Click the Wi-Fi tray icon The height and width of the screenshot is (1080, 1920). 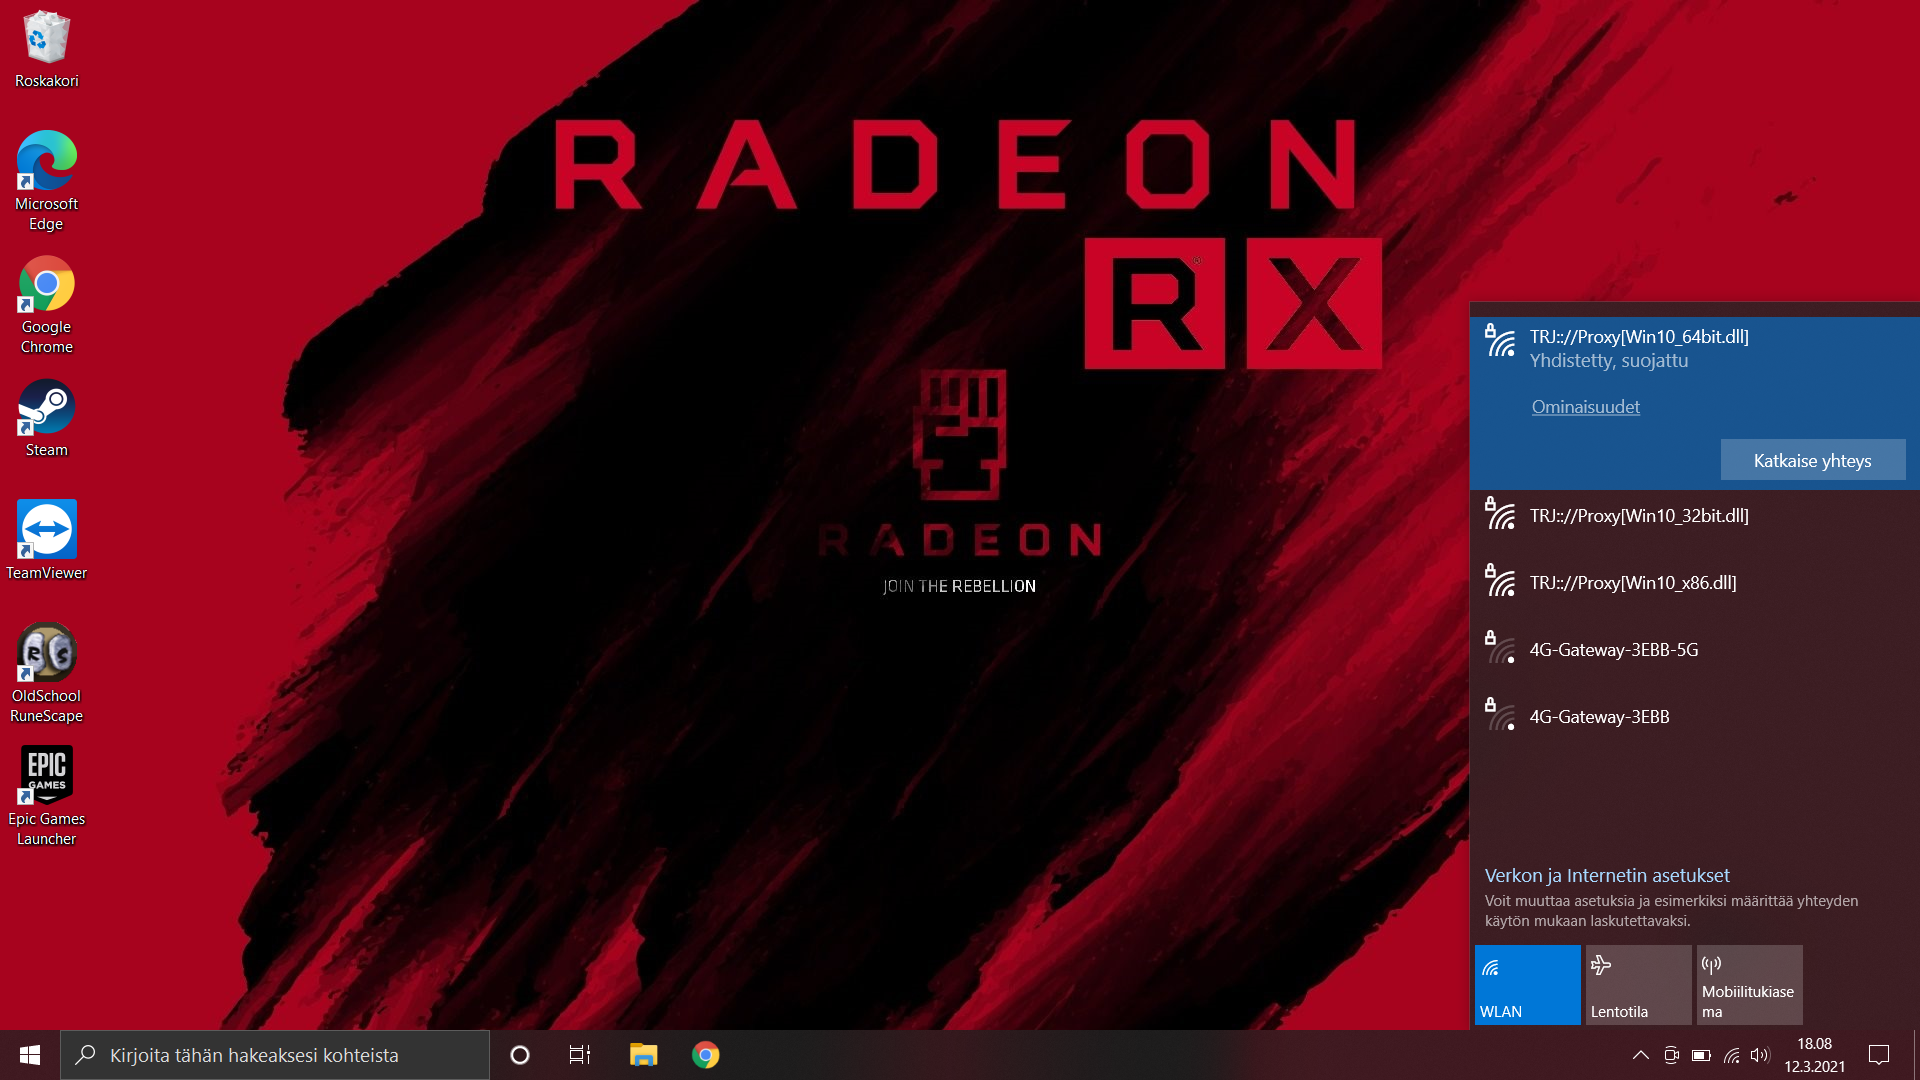1732,1055
